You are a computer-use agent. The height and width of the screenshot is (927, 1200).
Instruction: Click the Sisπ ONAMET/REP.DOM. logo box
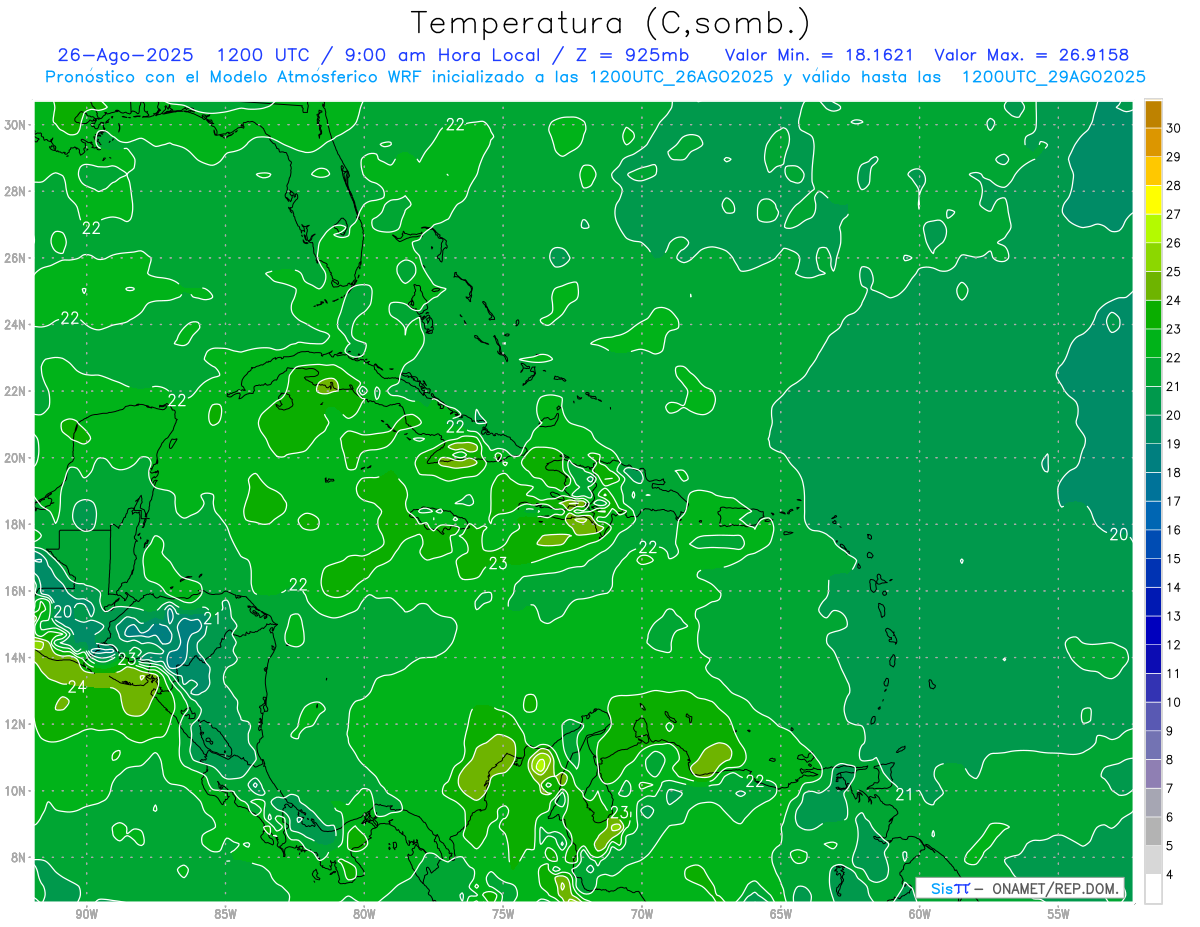click(x=1020, y=888)
